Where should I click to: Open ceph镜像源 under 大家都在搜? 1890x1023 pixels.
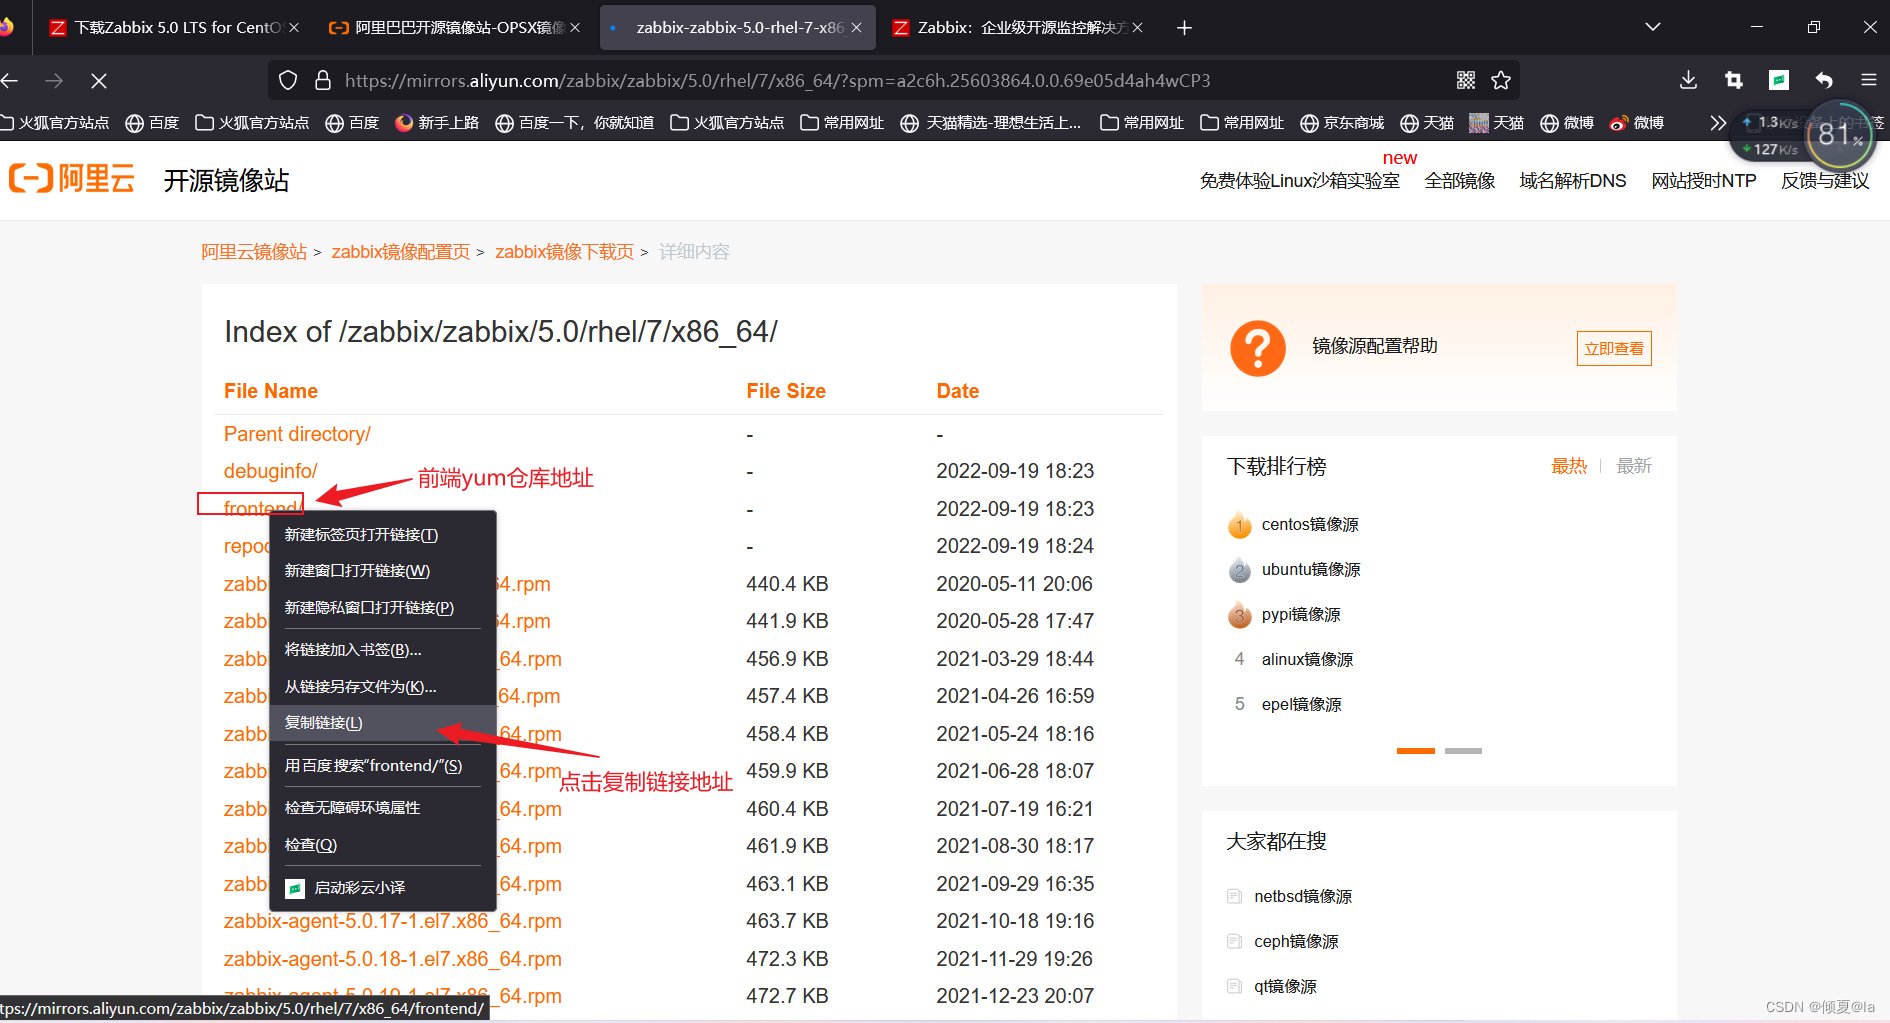(1296, 942)
